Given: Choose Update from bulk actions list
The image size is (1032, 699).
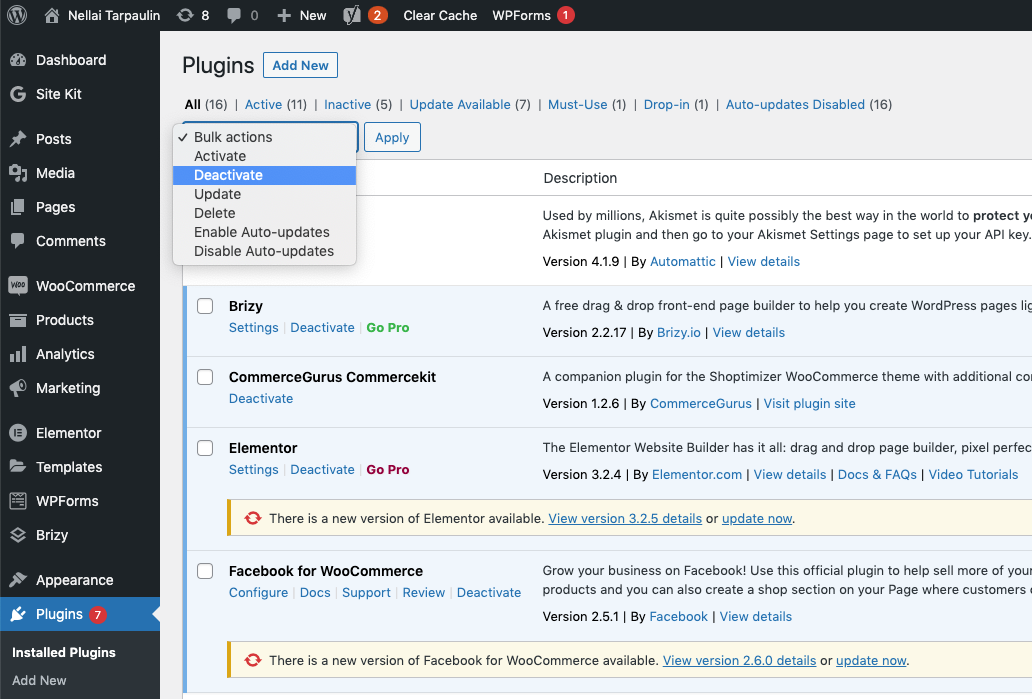Looking at the screenshot, I should tap(264, 194).
